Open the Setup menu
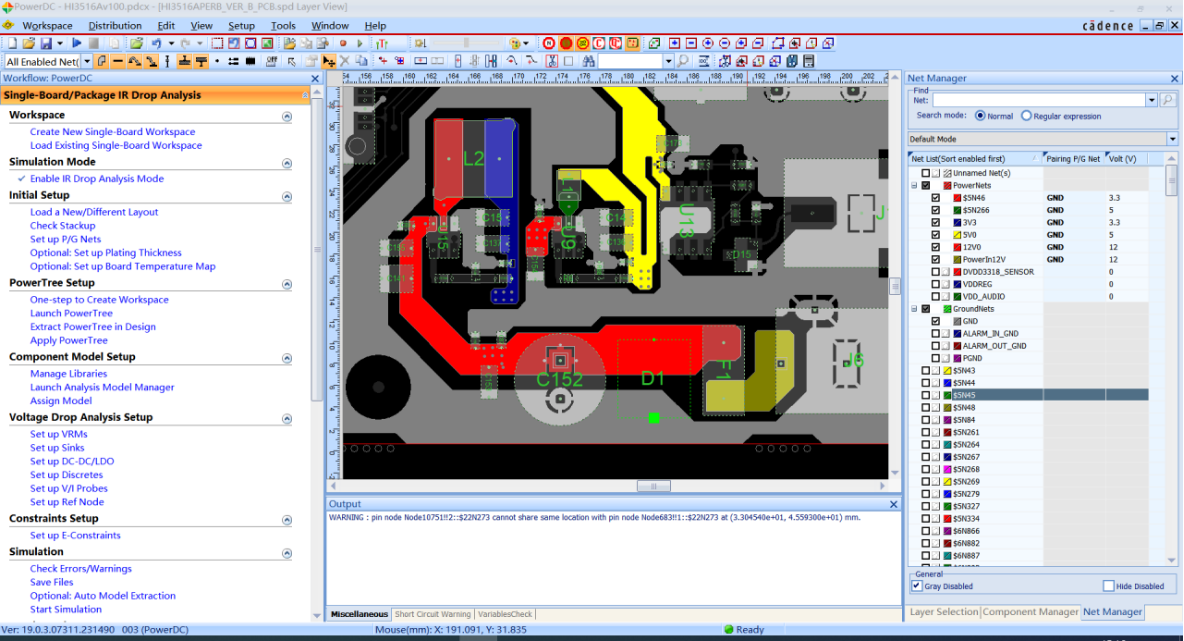1184x641 pixels. point(242,26)
